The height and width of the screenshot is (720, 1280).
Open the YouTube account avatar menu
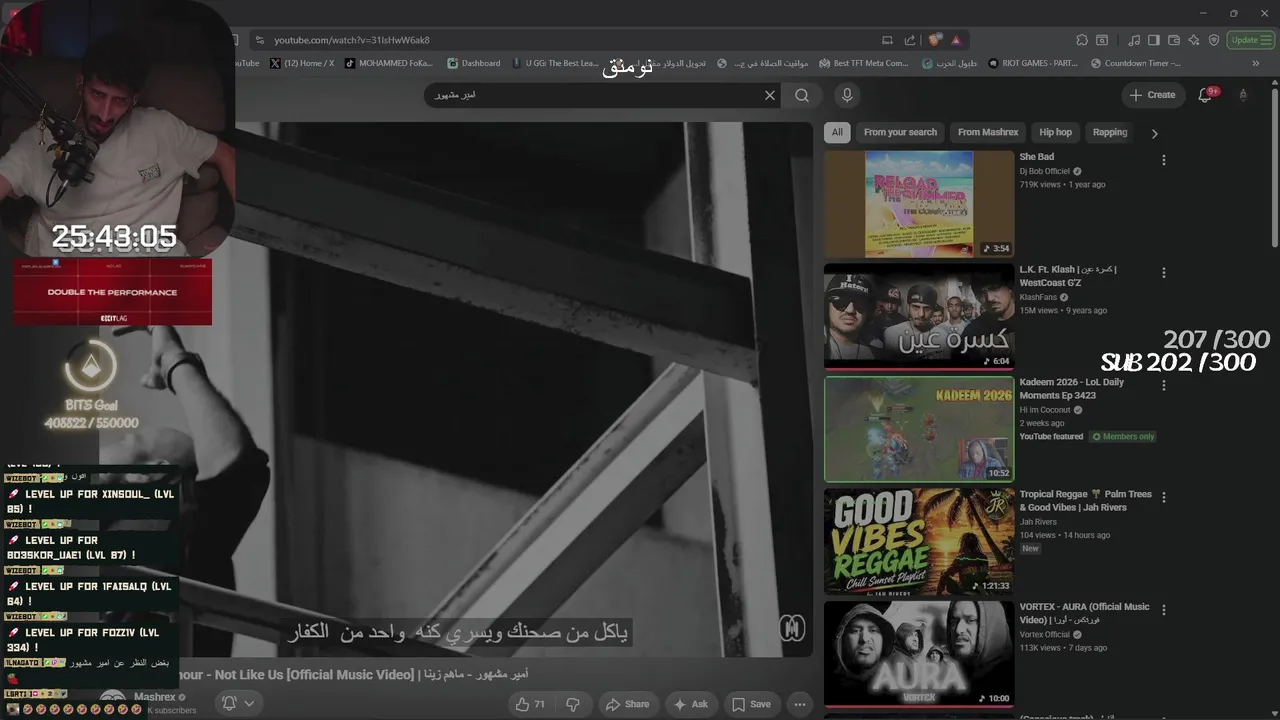coord(1243,95)
